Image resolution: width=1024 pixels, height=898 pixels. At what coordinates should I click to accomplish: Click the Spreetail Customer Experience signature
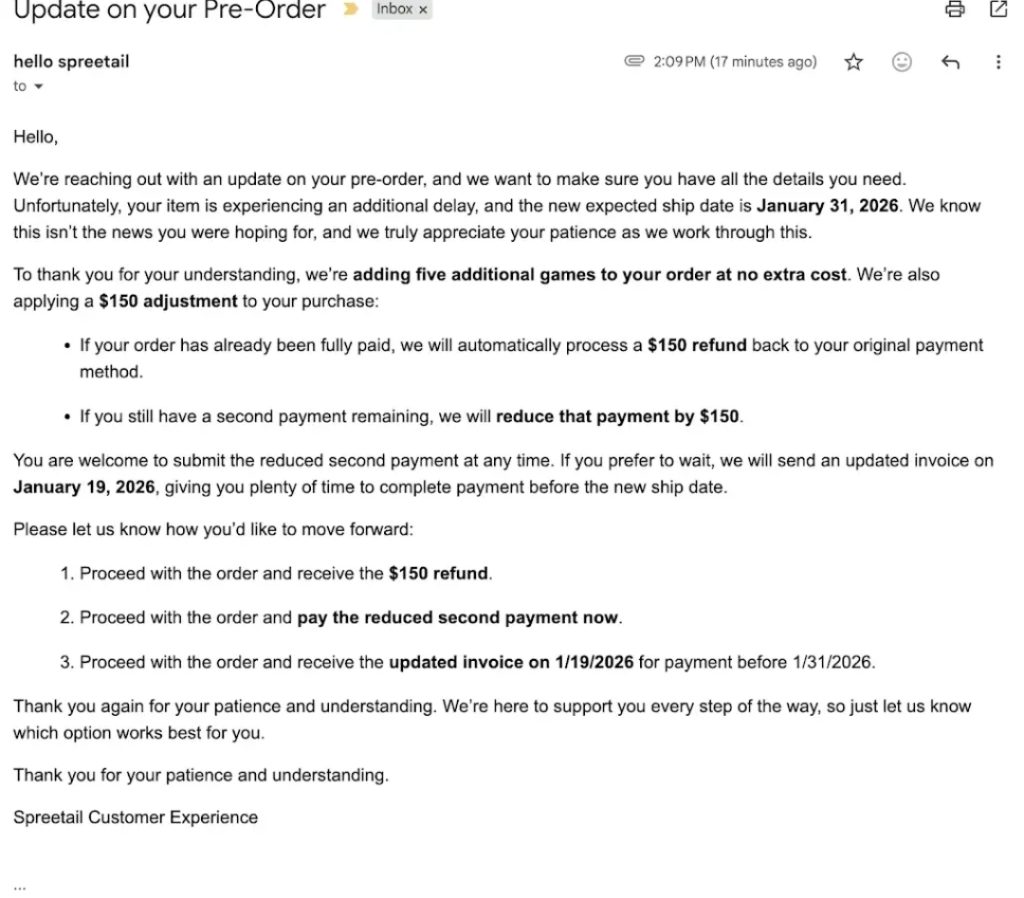point(135,817)
